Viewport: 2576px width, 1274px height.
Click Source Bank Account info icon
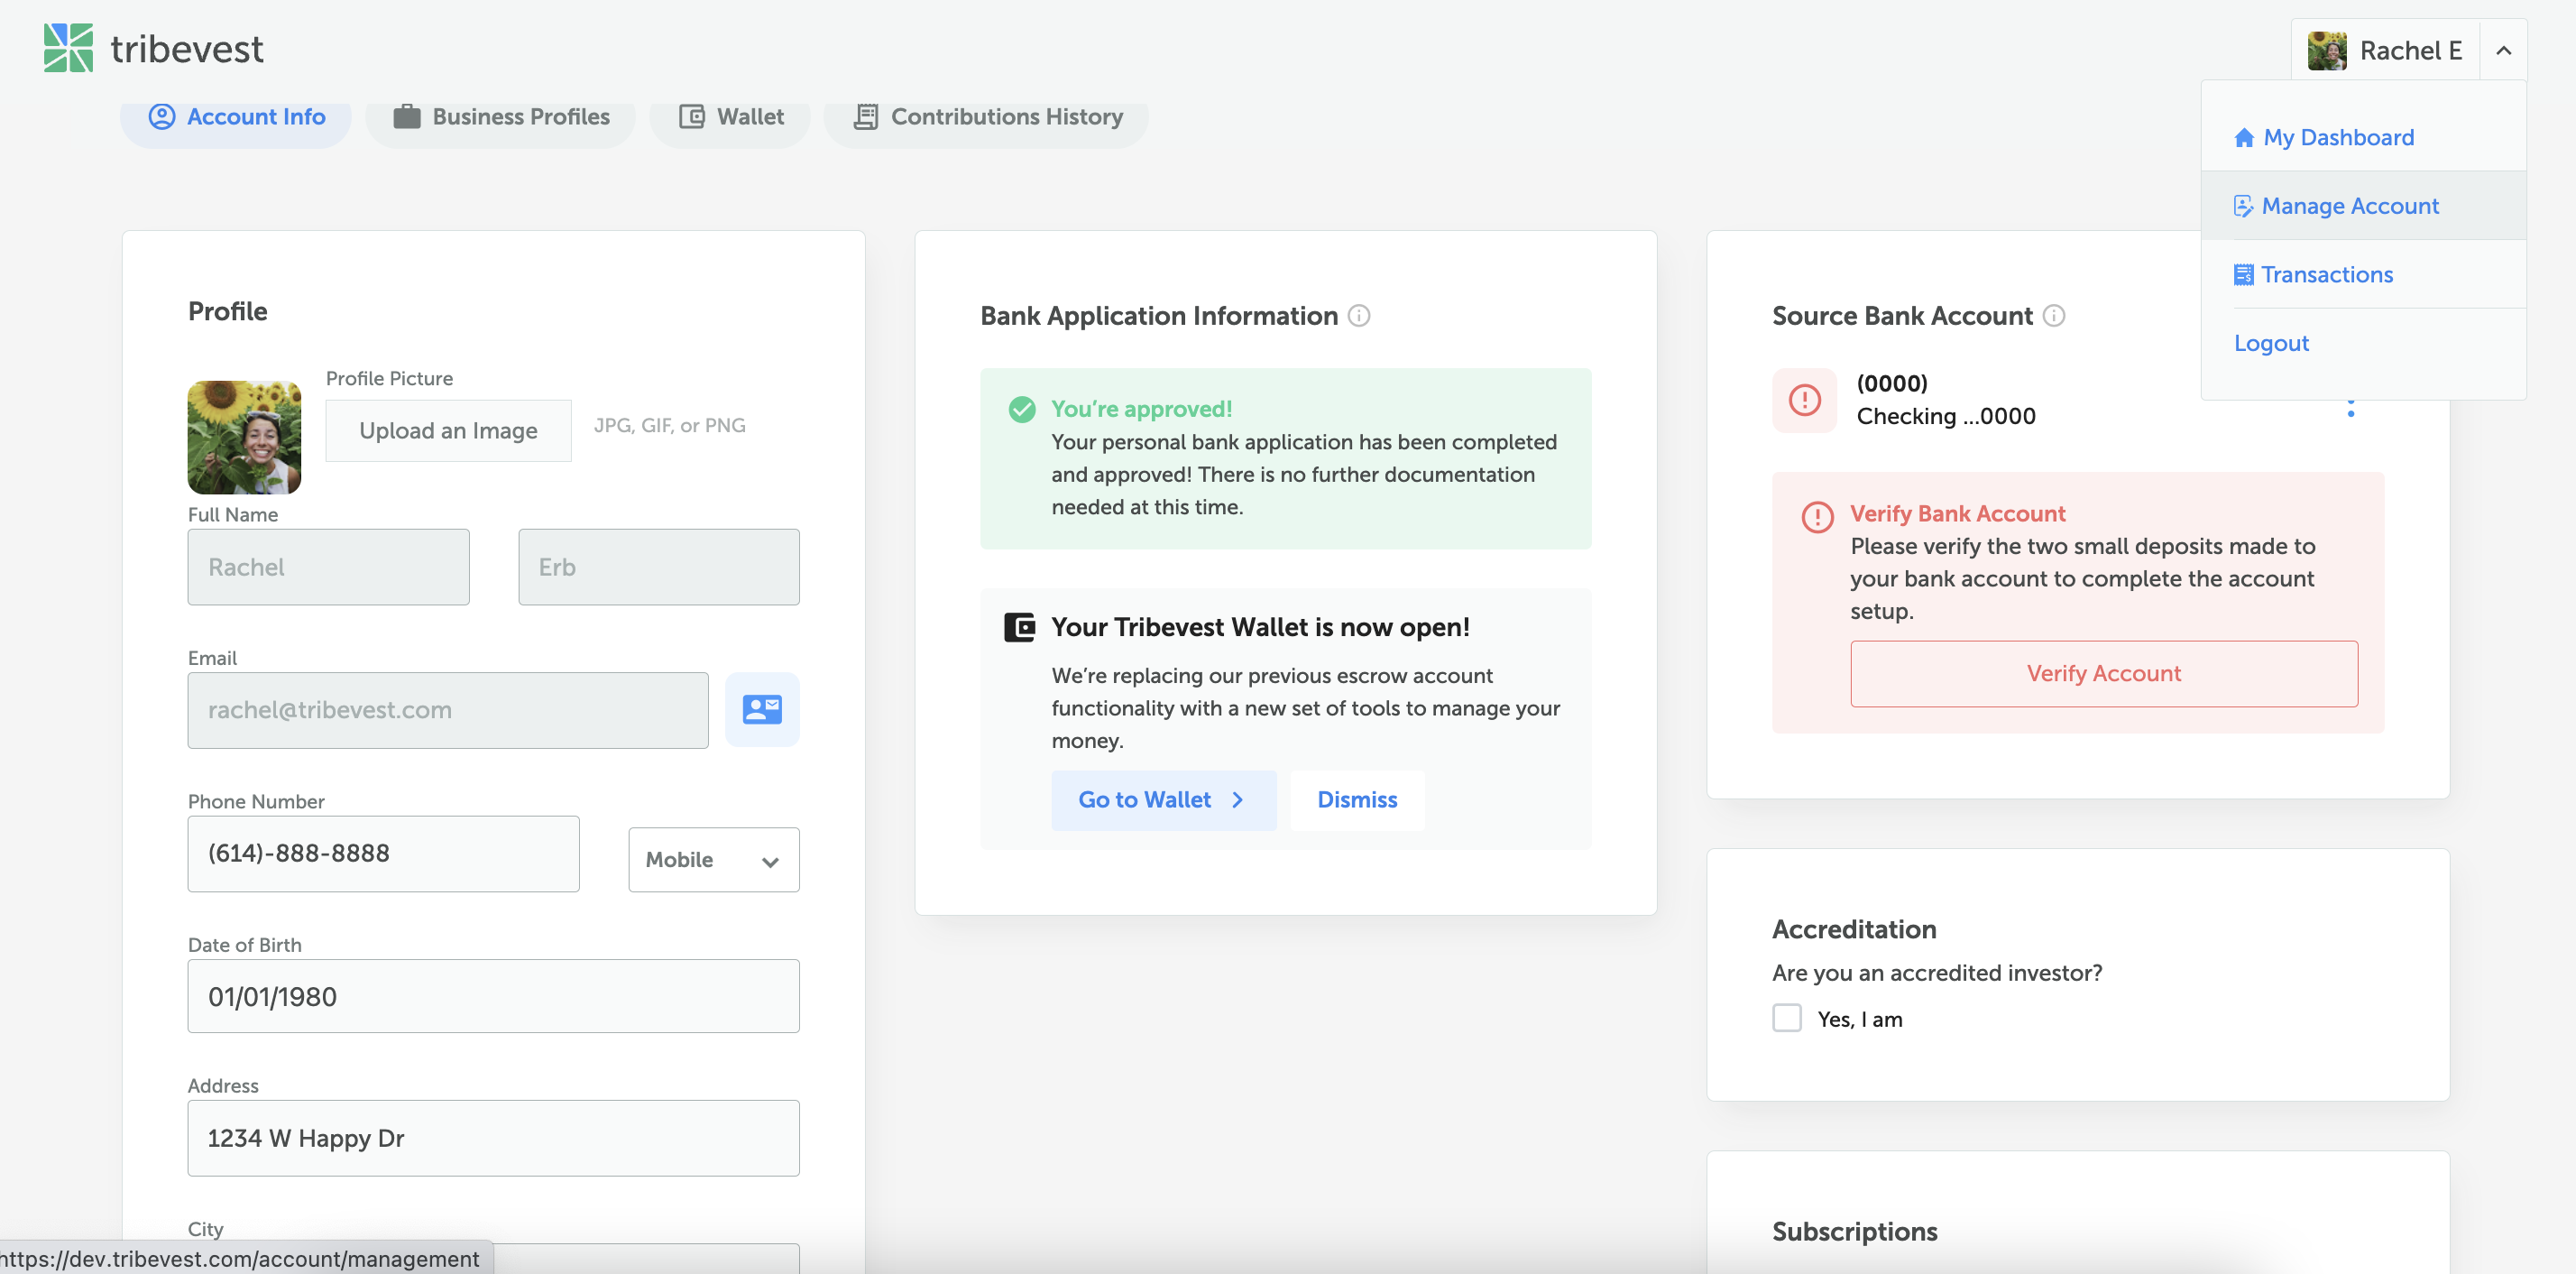click(x=2054, y=316)
